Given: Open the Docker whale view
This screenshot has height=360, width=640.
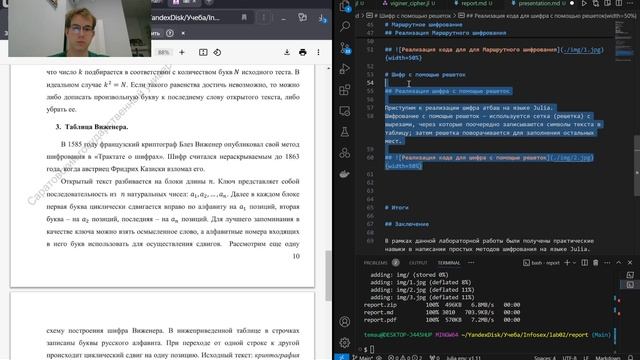Looking at the screenshot, I should click(x=345, y=174).
